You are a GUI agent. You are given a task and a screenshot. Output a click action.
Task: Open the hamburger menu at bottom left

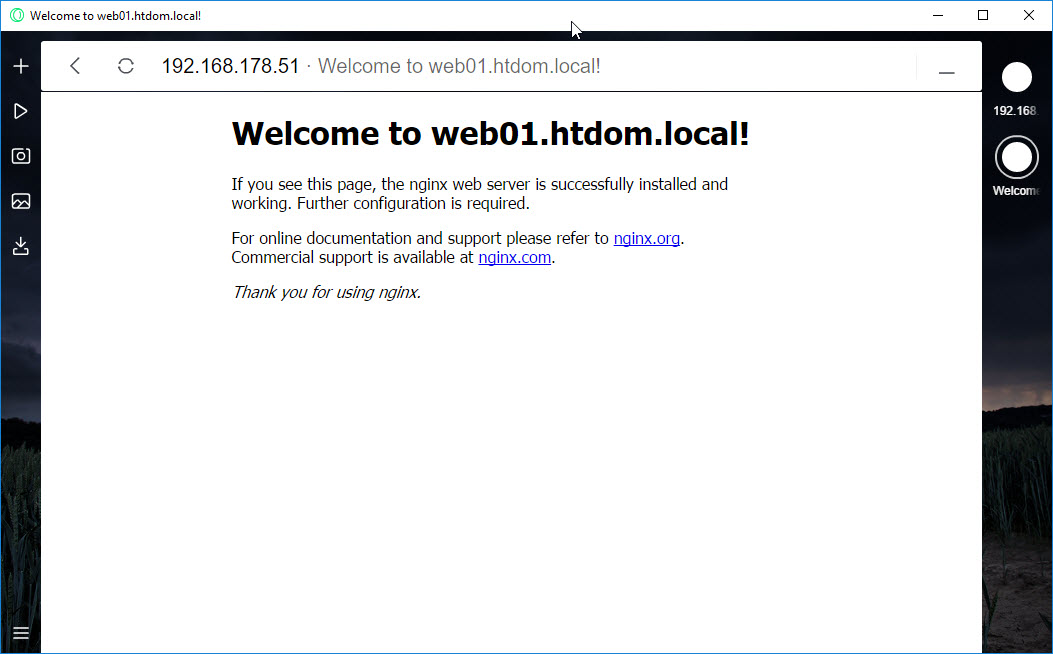(x=21, y=633)
